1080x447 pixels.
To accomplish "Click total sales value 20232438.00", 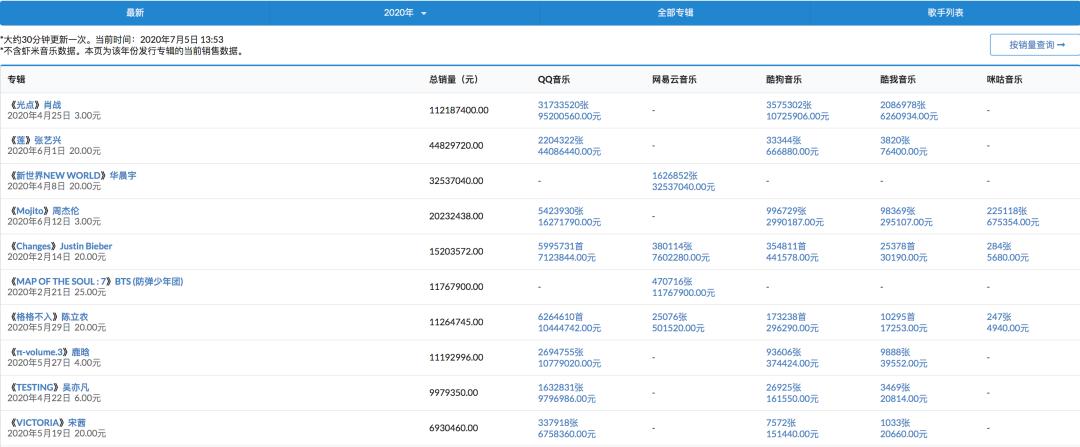I will pos(456,216).
